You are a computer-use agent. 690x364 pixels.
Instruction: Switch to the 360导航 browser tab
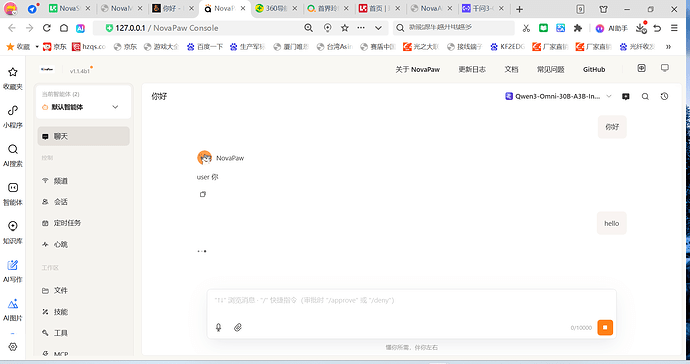[276, 8]
